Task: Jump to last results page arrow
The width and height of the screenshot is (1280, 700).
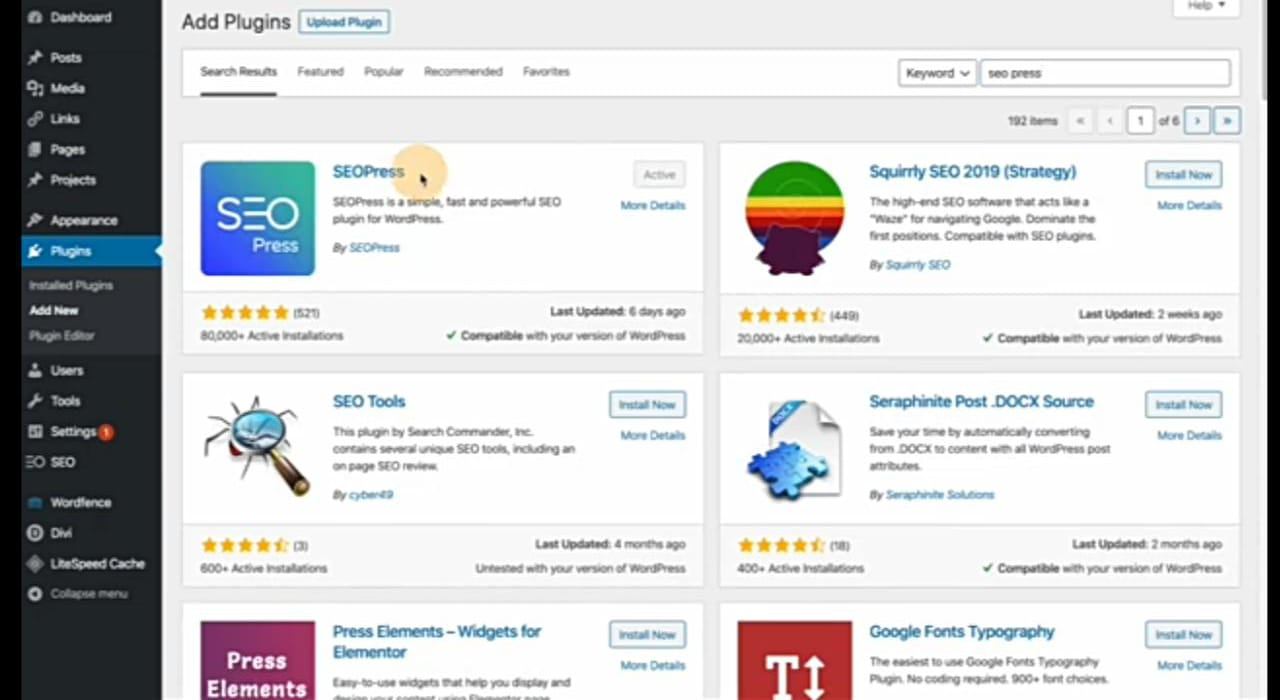Action: (1227, 121)
